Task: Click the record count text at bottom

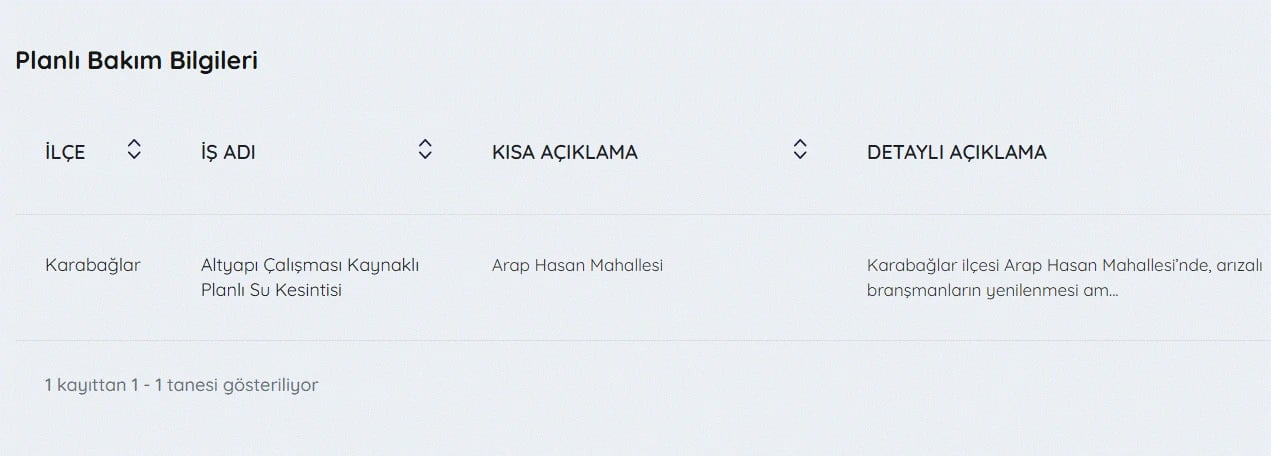Action: pos(181,384)
